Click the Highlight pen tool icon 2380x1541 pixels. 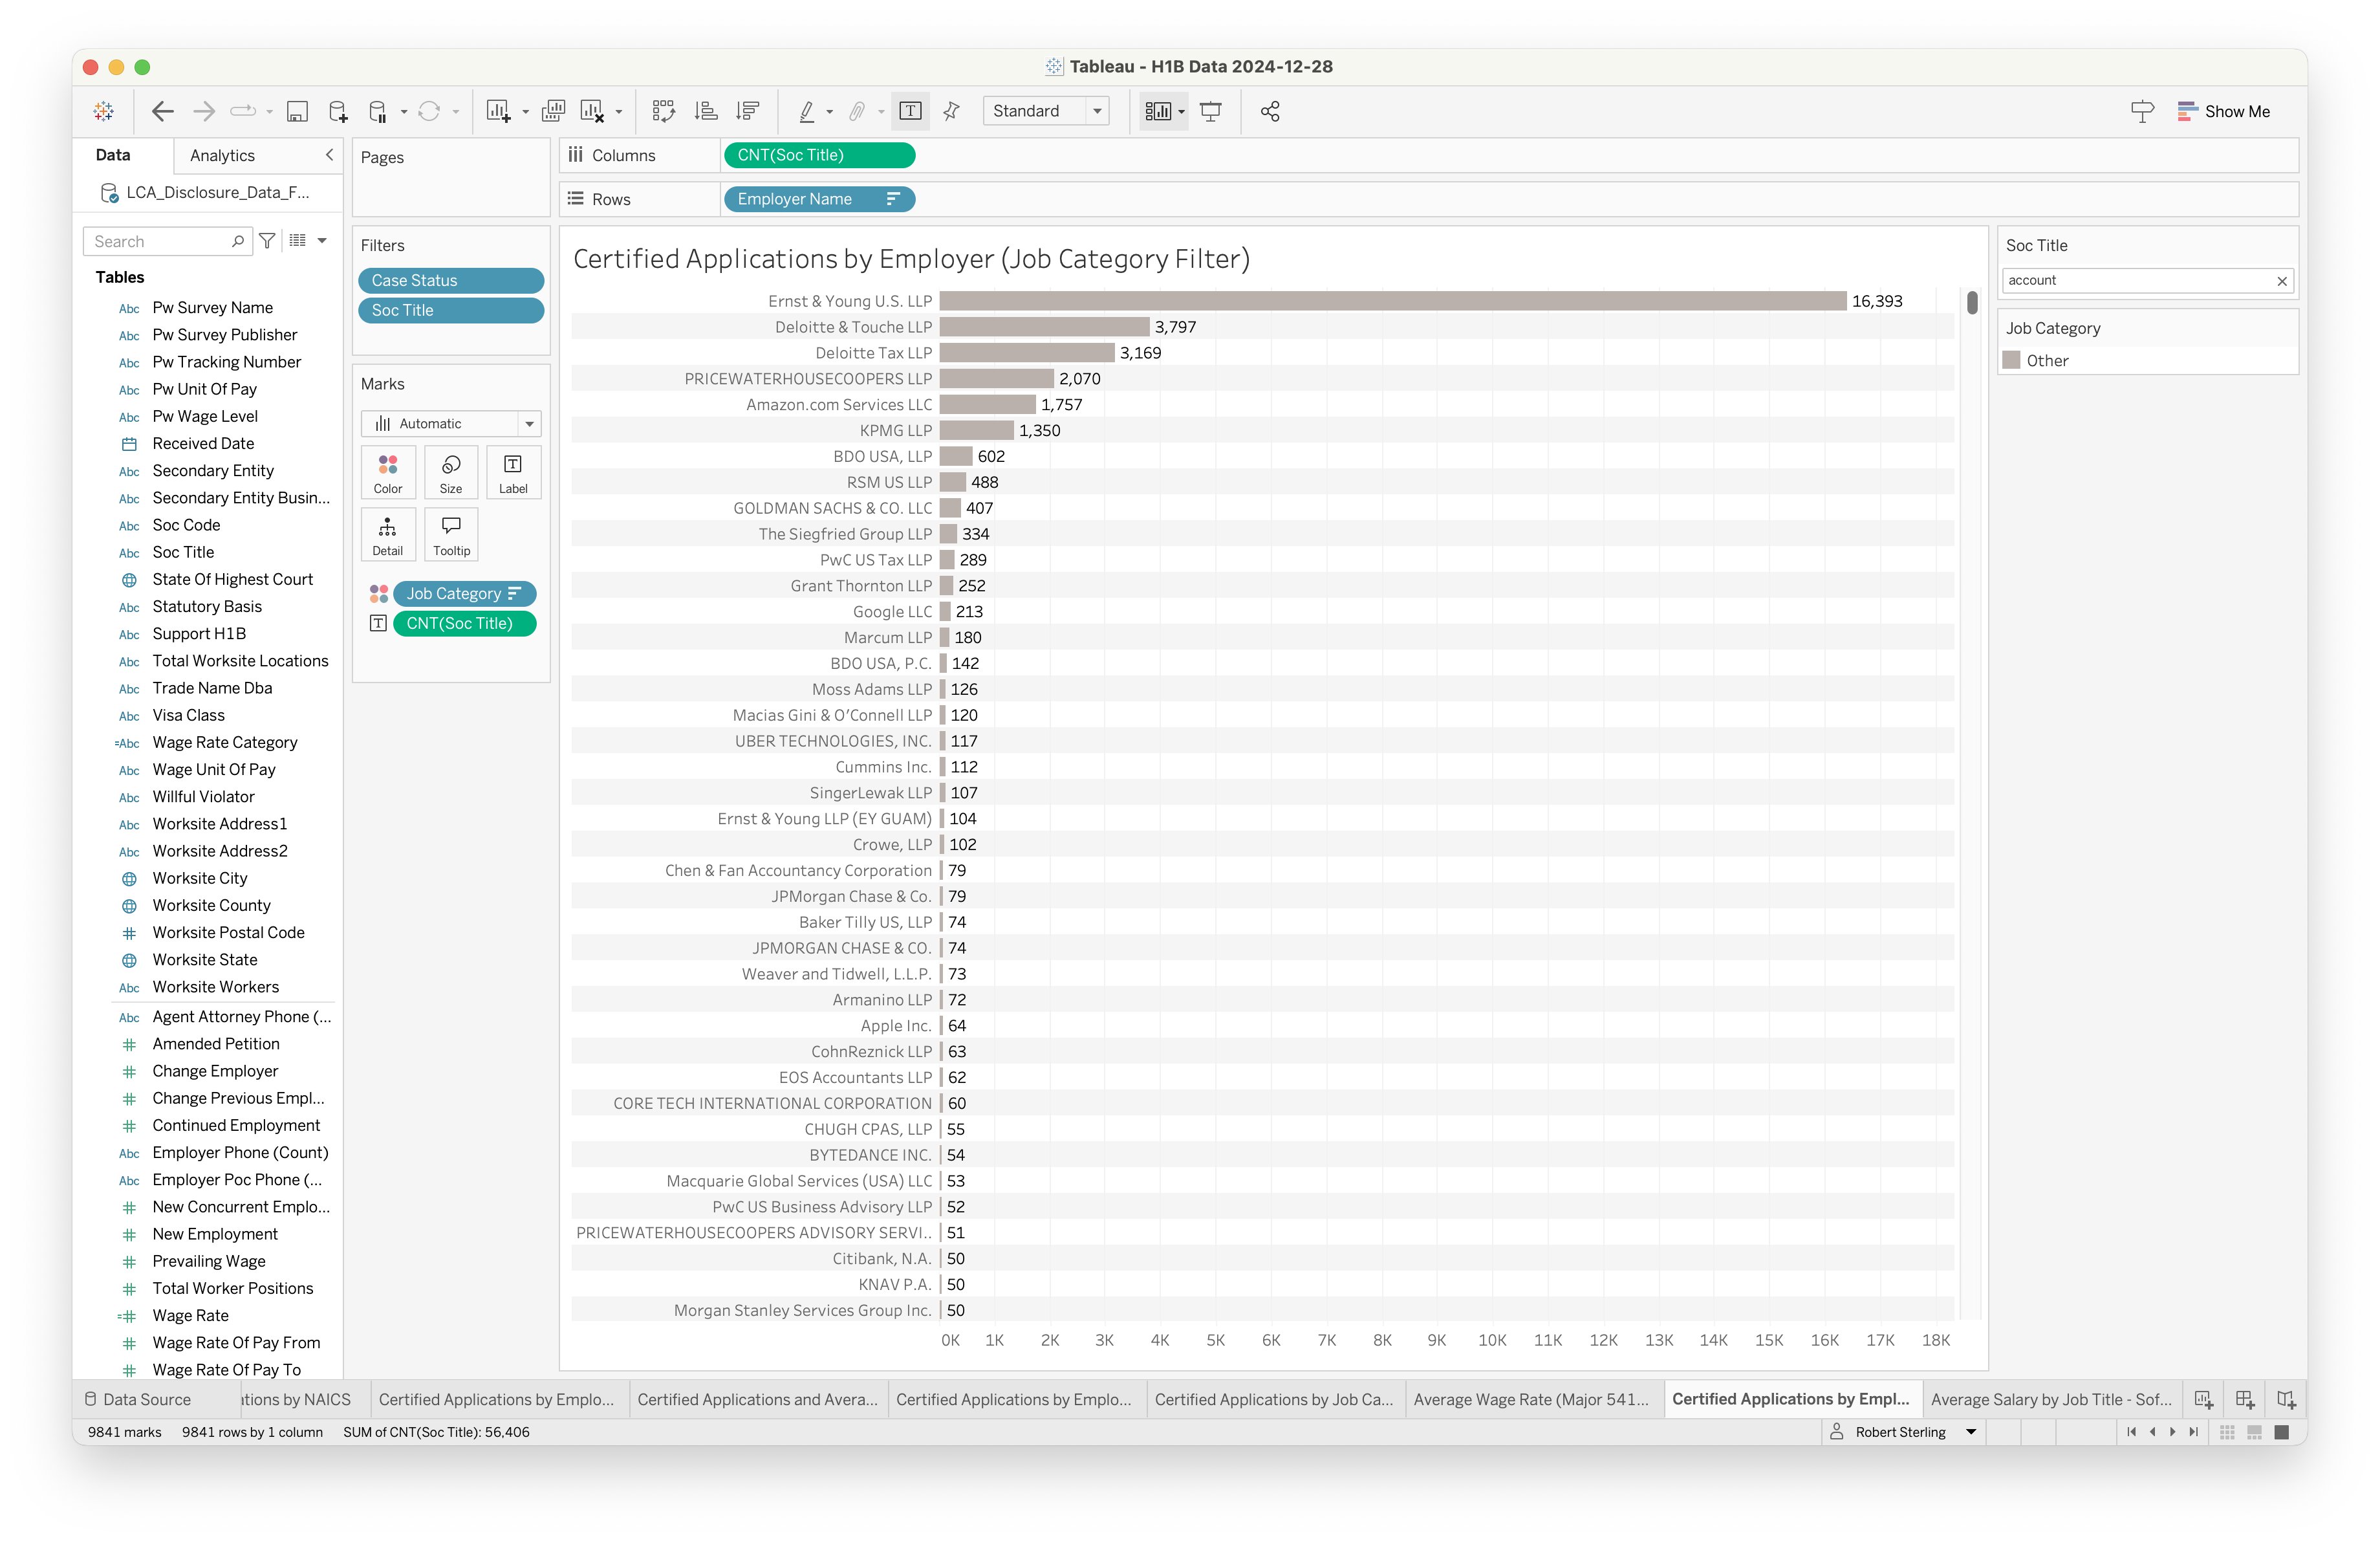[806, 111]
